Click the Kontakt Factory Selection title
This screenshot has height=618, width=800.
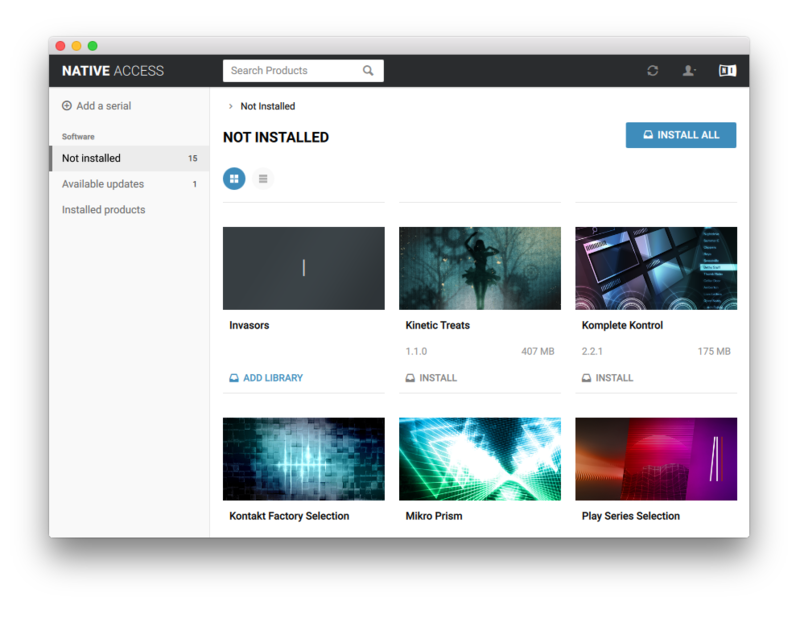point(289,516)
